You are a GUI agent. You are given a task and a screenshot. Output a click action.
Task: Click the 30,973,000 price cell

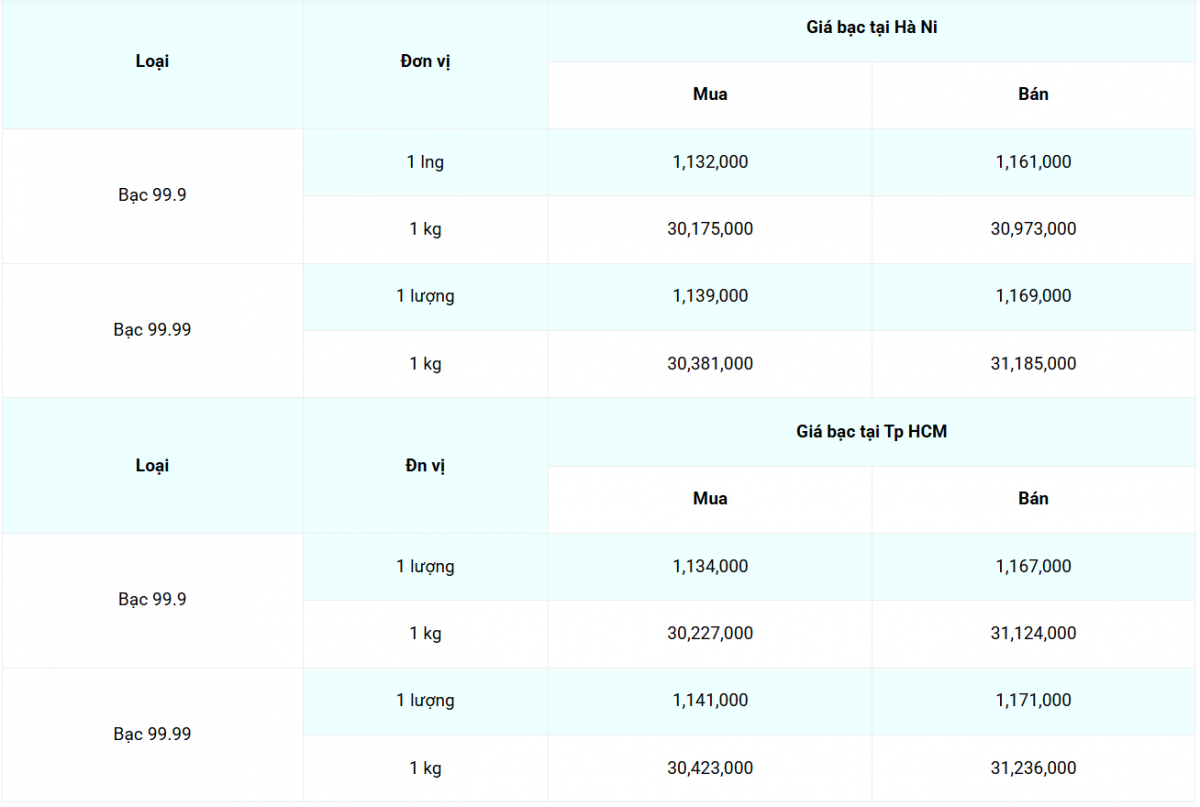point(1033,229)
